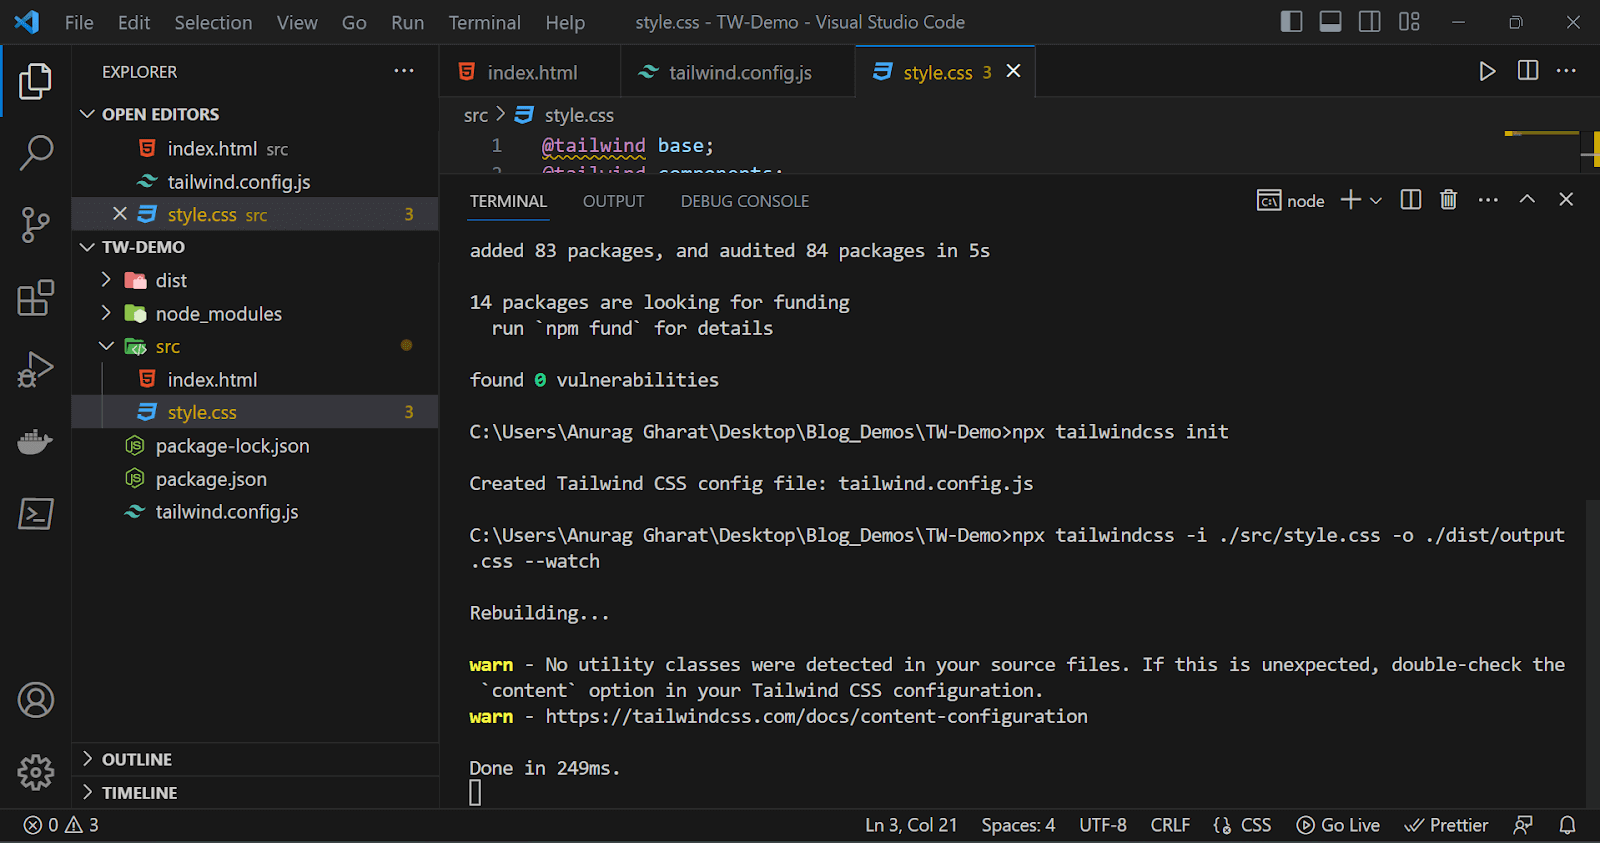Image resolution: width=1600 pixels, height=843 pixels.
Task: Open the Accounts menu
Action: coord(35,700)
